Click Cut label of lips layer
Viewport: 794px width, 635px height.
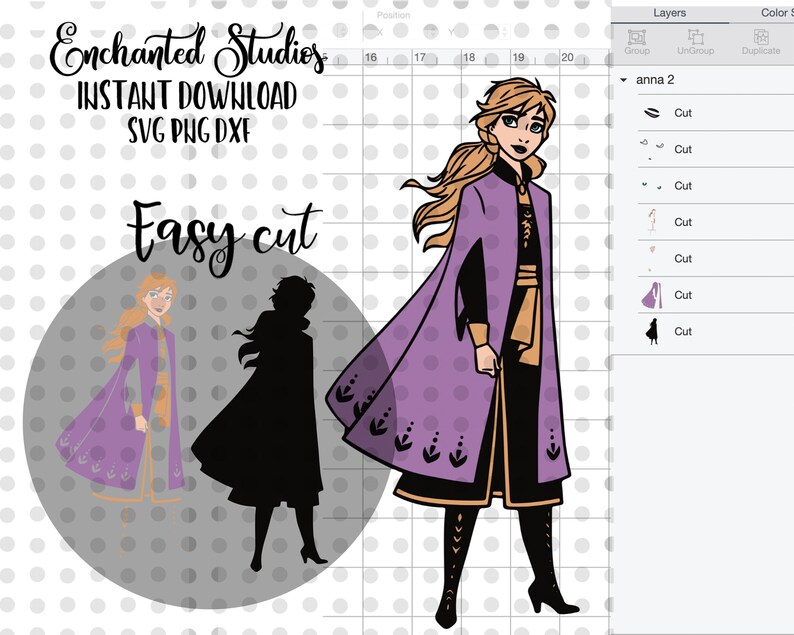pyautogui.click(x=683, y=113)
